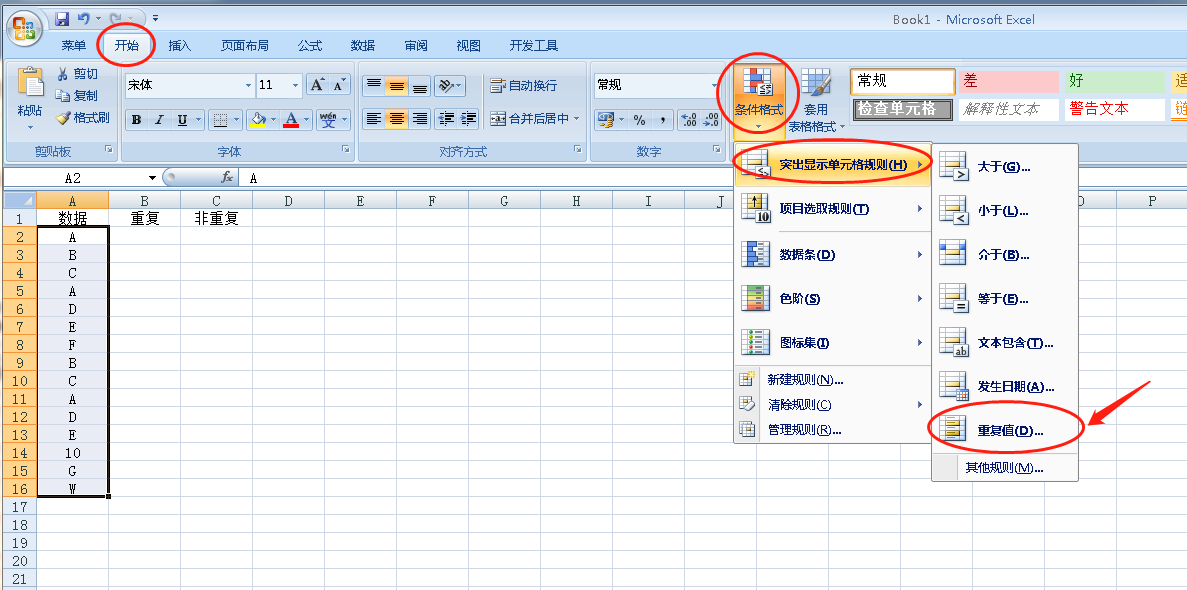Image resolution: width=1187 pixels, height=590 pixels.
Task: Click the insert function fx icon
Action: [x=226, y=177]
